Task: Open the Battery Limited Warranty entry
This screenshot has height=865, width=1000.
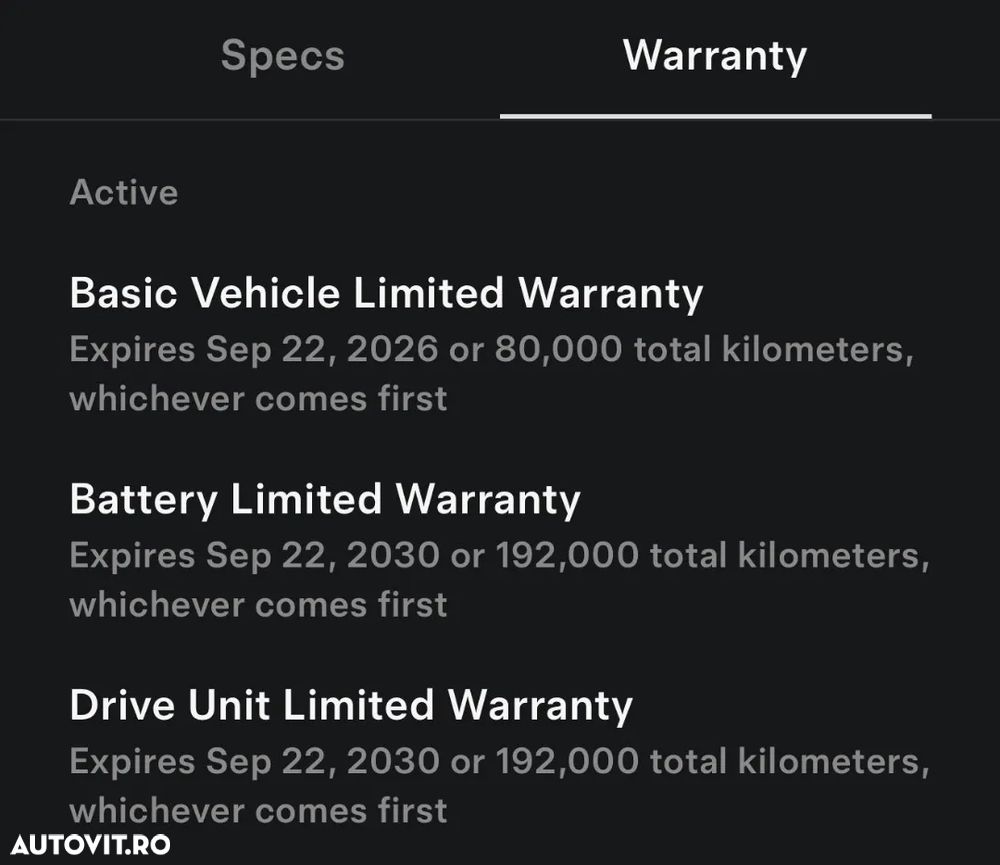Action: coord(325,499)
